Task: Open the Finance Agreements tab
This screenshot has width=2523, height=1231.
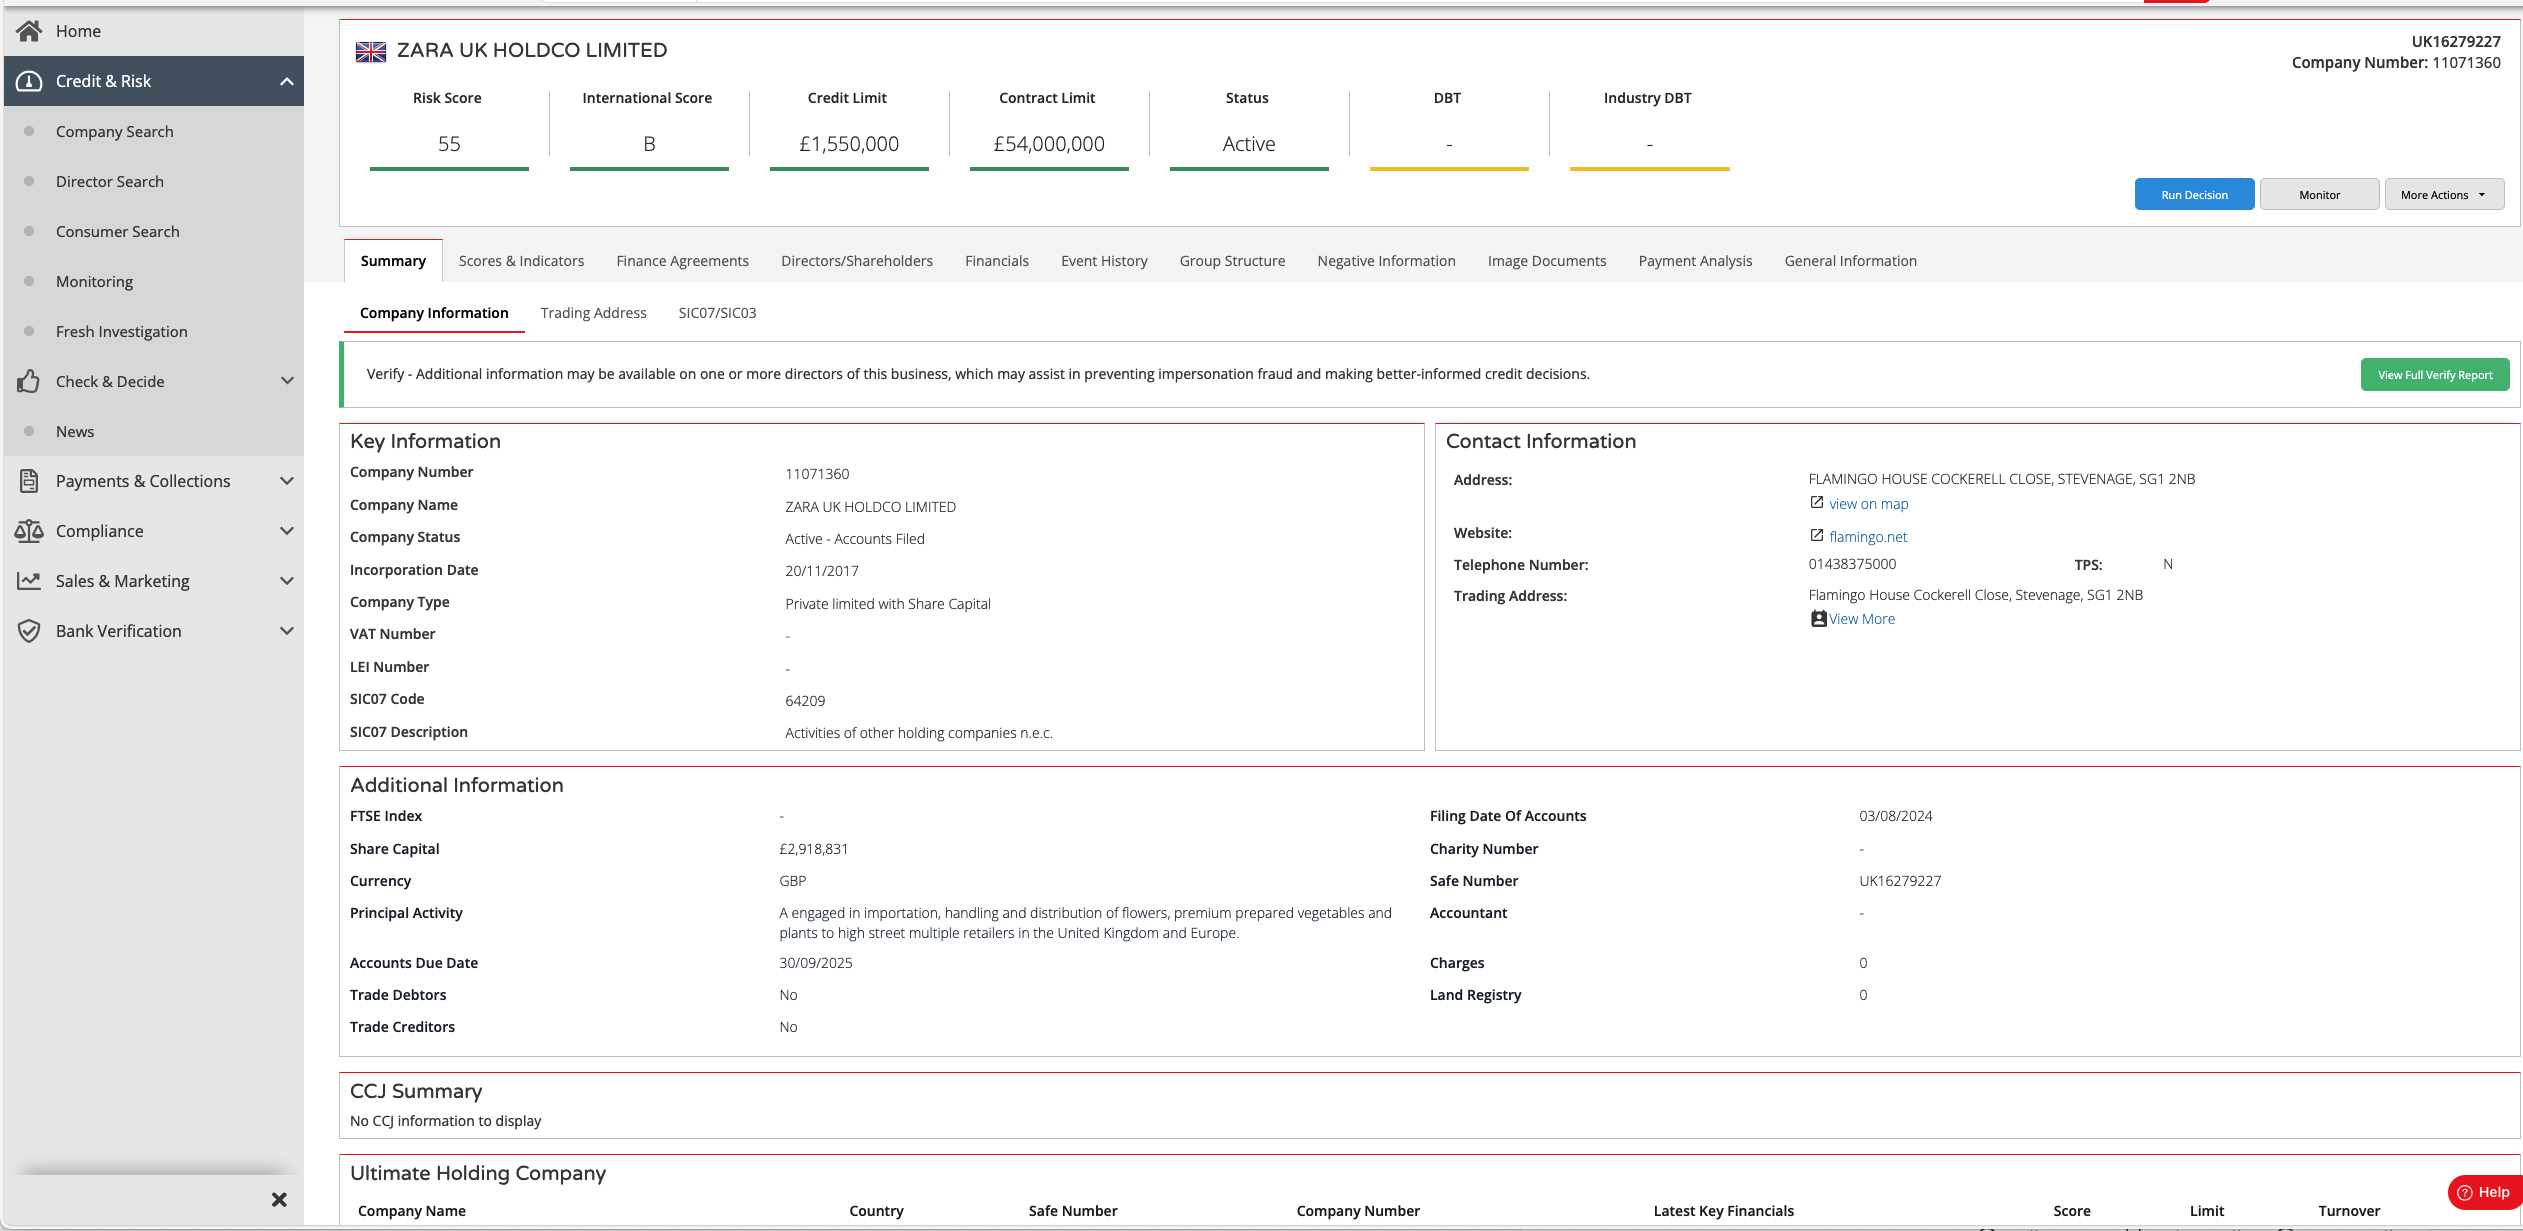Action: [x=682, y=261]
